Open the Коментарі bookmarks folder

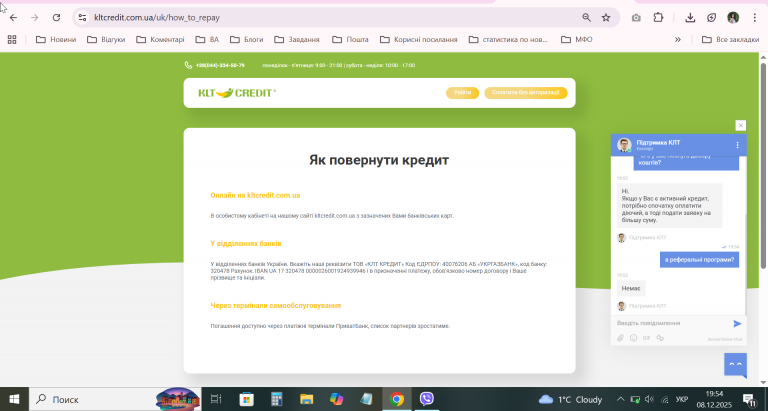160,39
